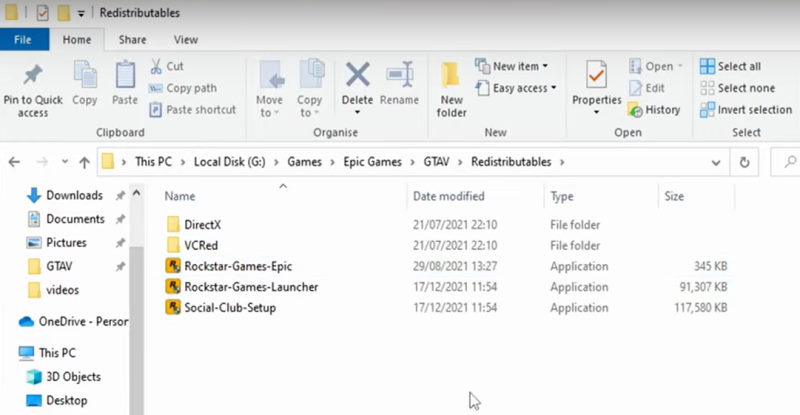Sort by the Size column header

pyautogui.click(x=674, y=196)
